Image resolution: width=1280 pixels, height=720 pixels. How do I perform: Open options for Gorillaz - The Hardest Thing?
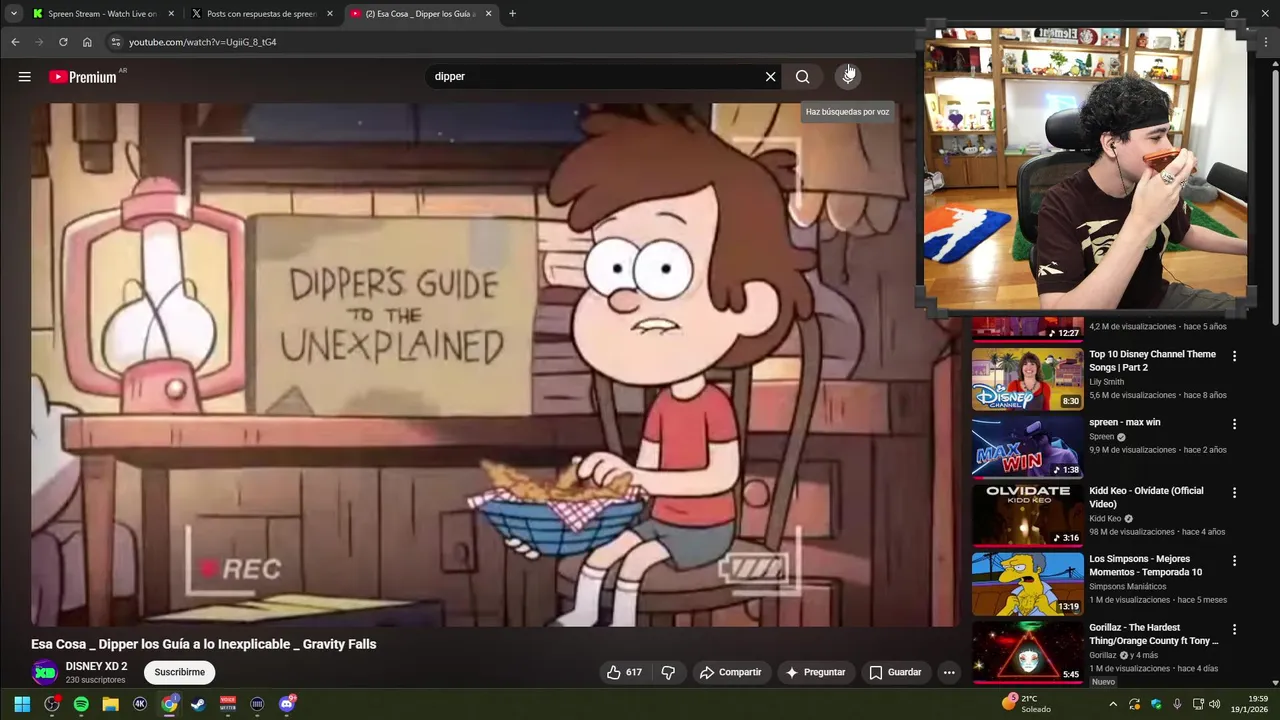click(1234, 629)
